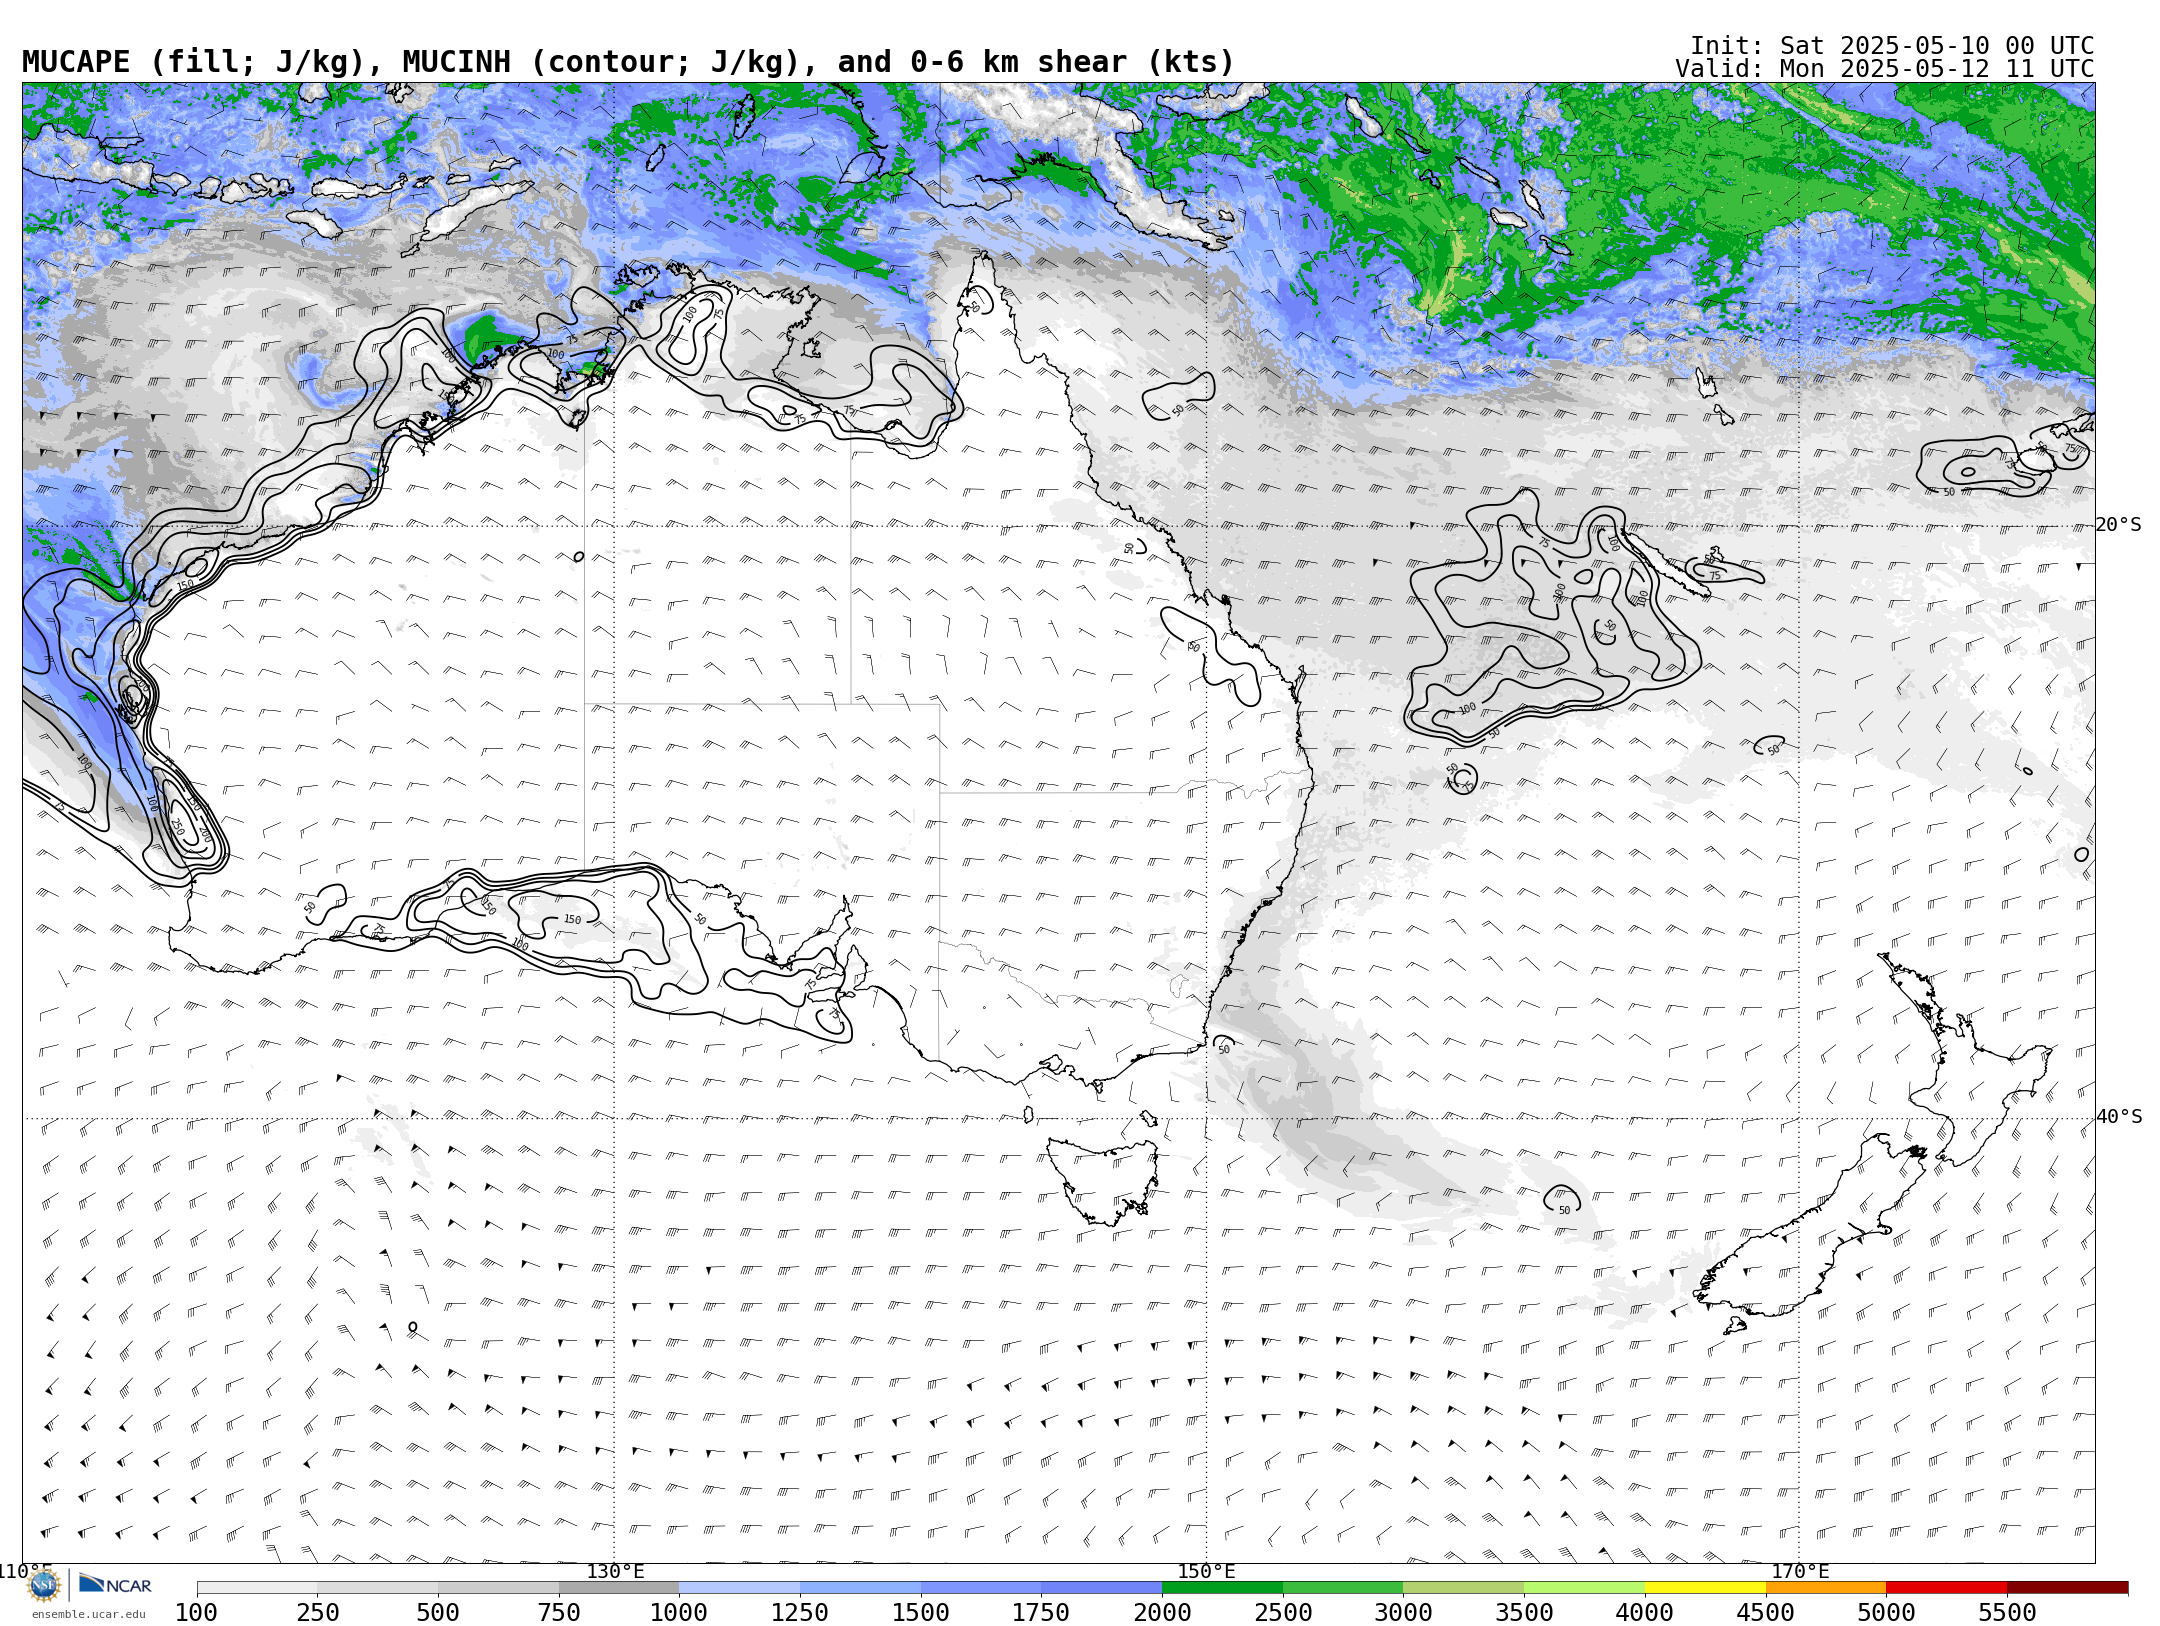The height and width of the screenshot is (1626, 2160).
Task: Pick the dark gray swatch between 750 and 1000
Action: point(619,1588)
